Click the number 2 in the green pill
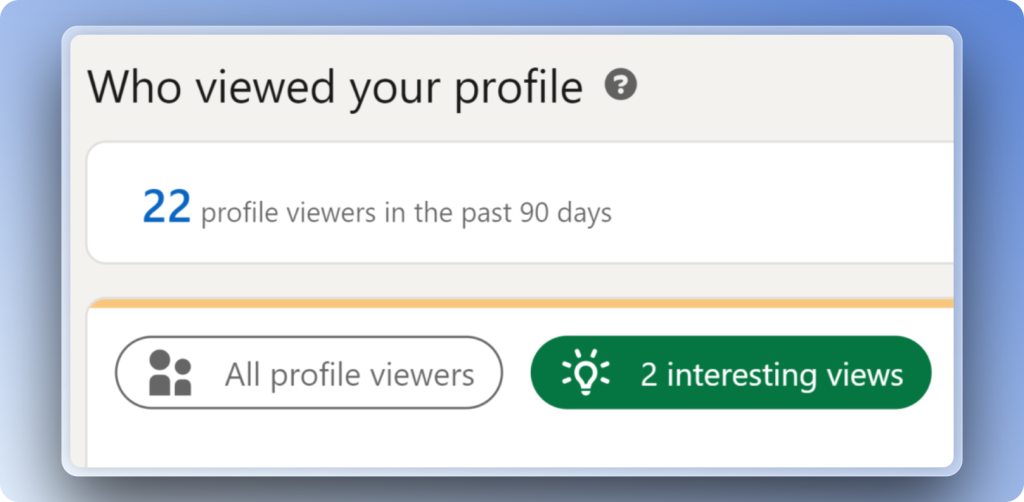This screenshot has width=1024, height=502. pos(649,375)
